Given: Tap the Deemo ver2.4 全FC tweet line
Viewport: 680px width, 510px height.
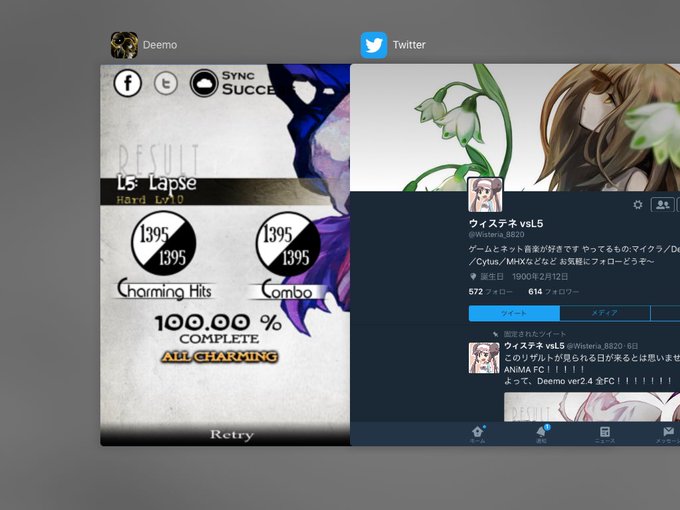Looking at the screenshot, I should point(588,381).
